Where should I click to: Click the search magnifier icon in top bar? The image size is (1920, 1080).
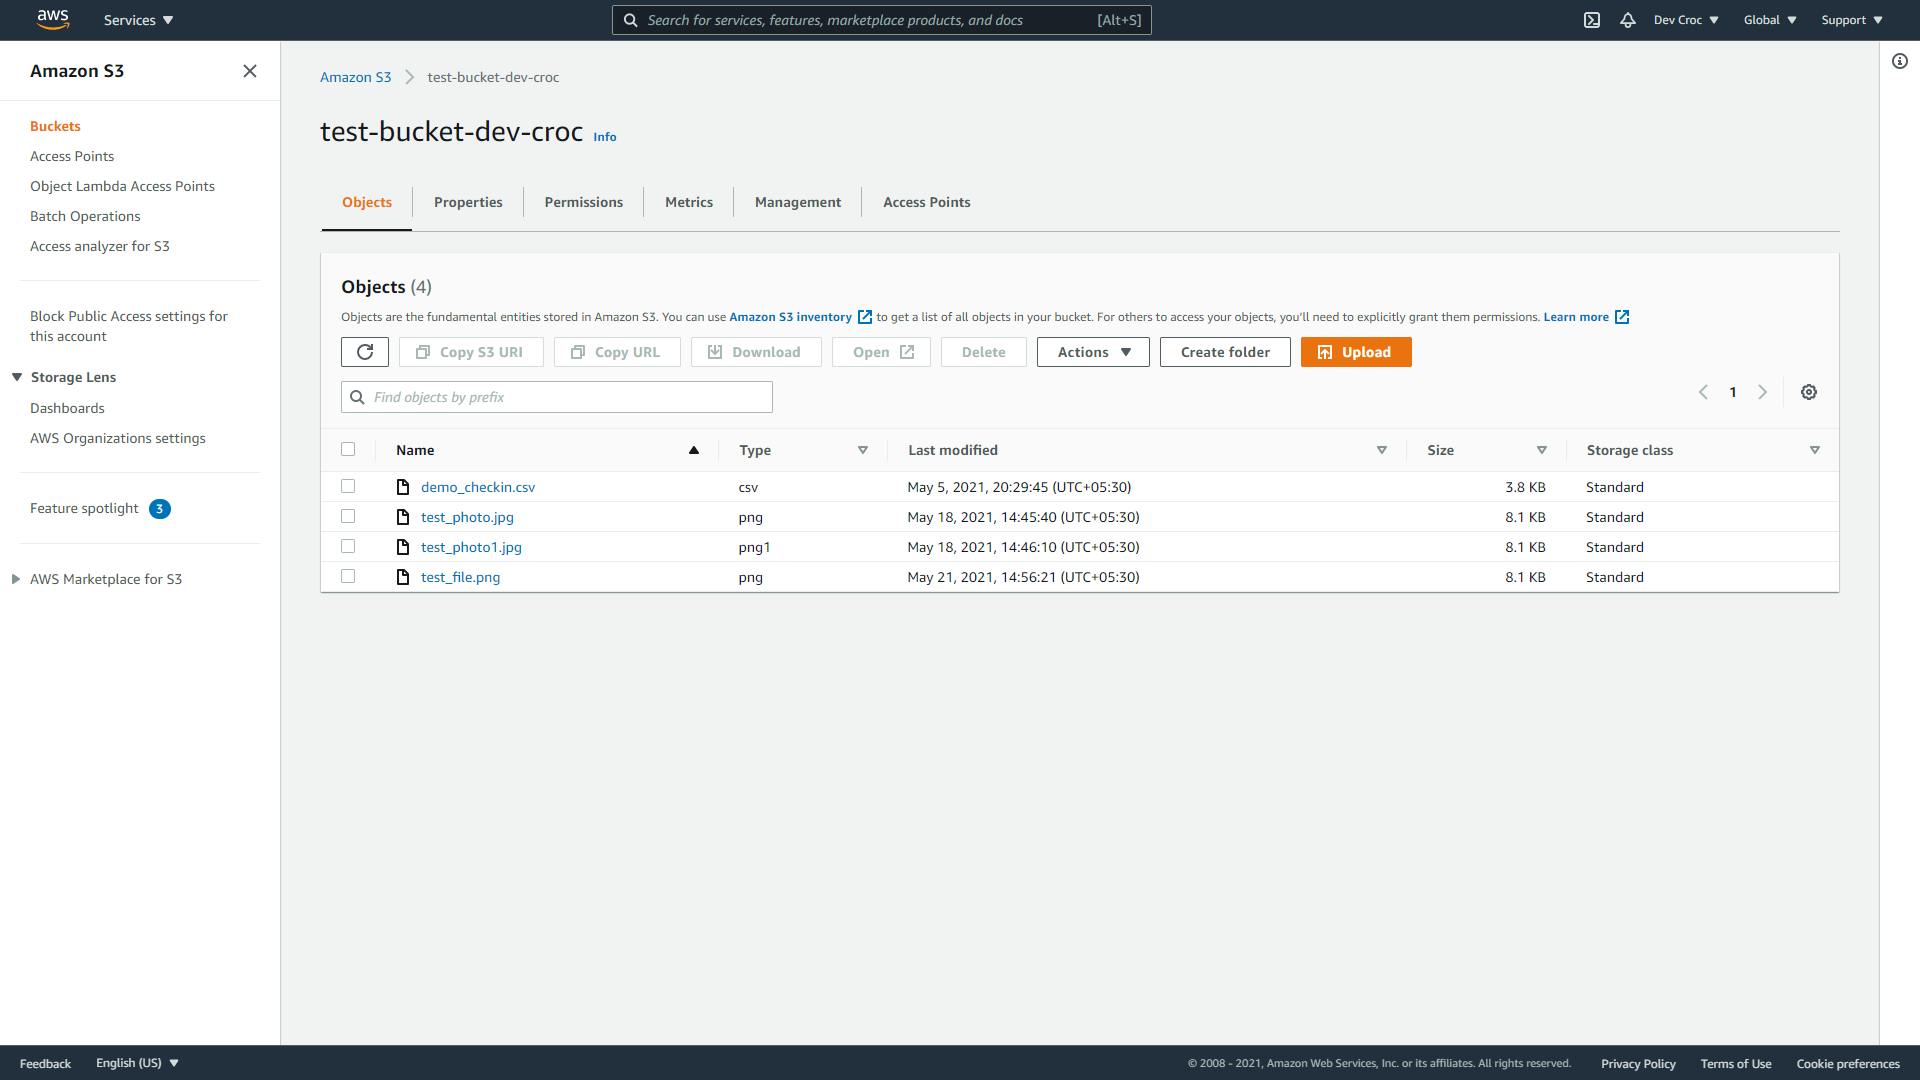coord(630,20)
